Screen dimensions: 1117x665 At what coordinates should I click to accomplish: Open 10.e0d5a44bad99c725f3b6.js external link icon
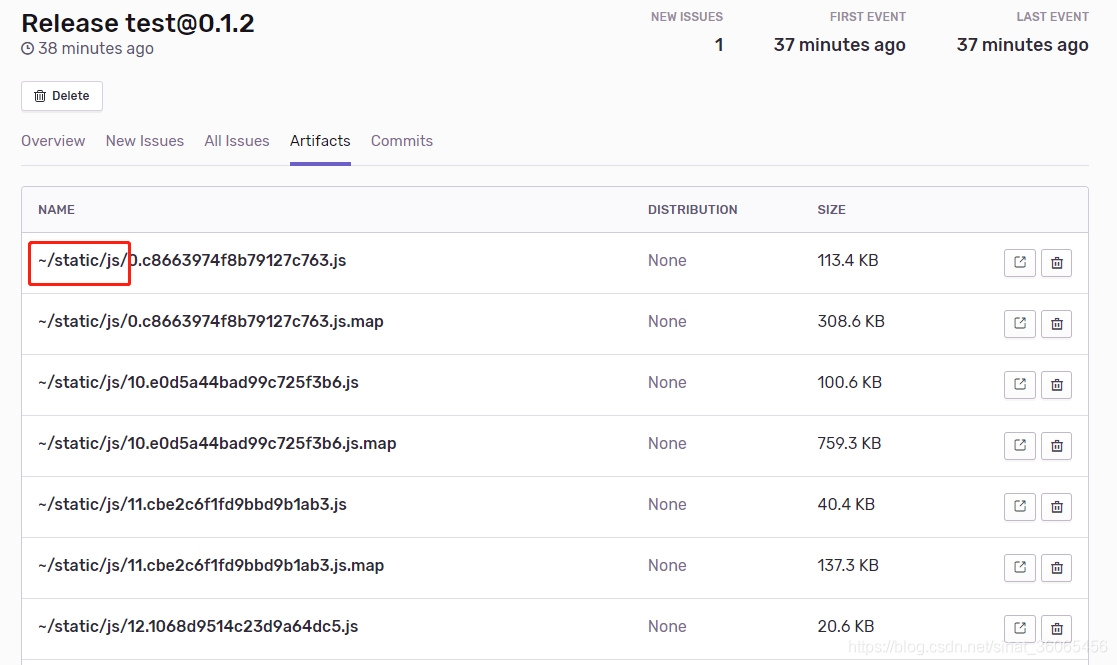[x=1019, y=385]
